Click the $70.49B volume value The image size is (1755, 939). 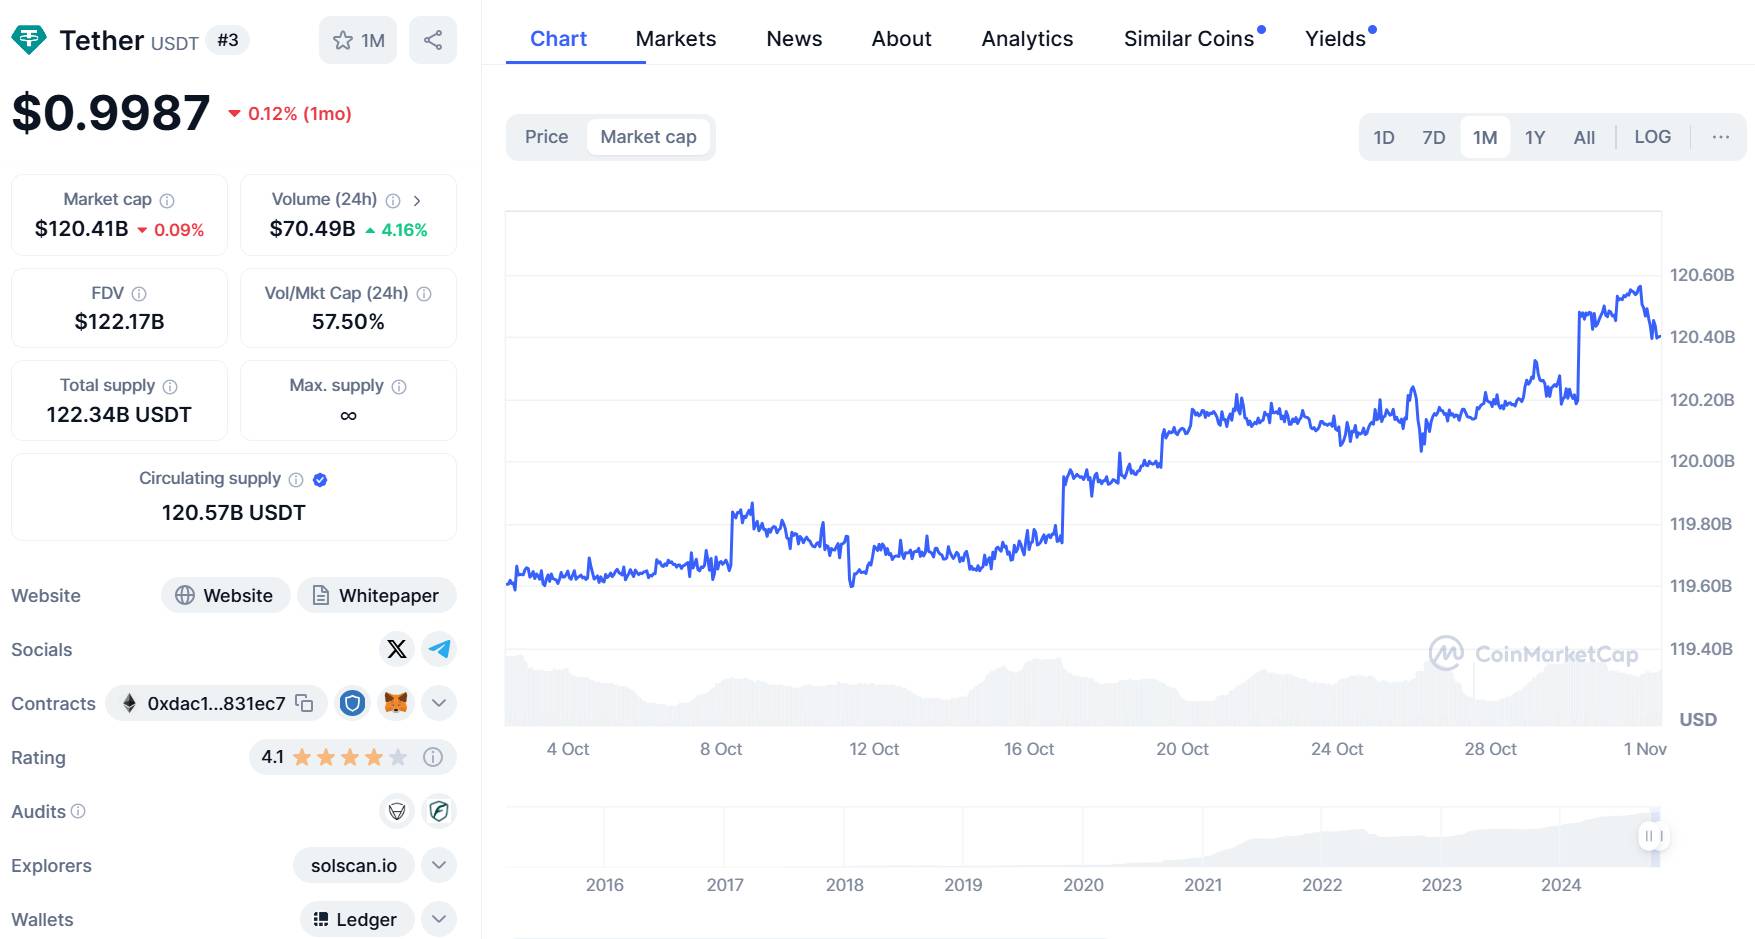(x=312, y=229)
